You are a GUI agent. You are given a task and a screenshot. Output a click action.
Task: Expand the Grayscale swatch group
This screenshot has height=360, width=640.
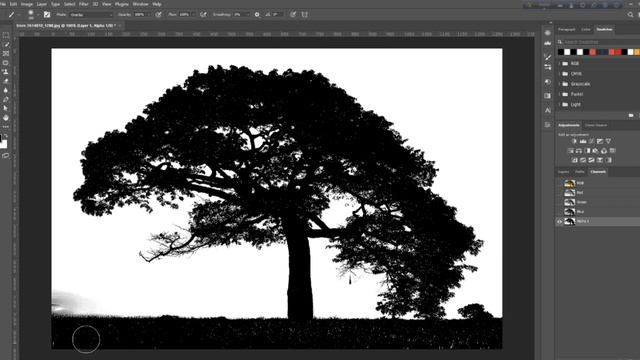click(x=560, y=84)
